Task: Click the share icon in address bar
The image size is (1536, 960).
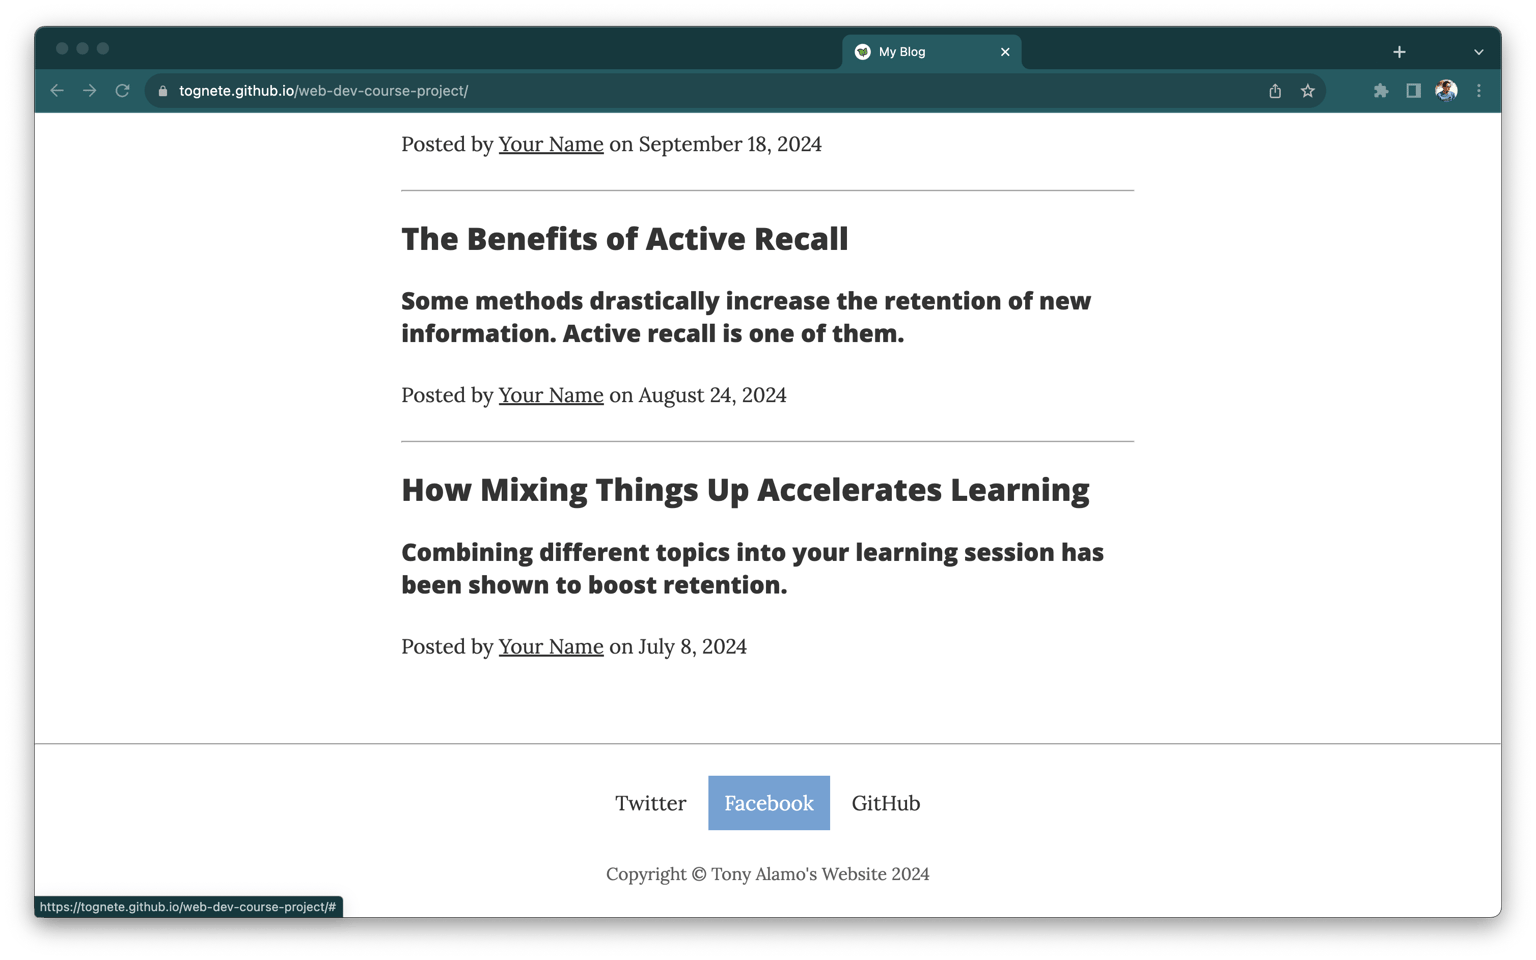Action: tap(1275, 91)
